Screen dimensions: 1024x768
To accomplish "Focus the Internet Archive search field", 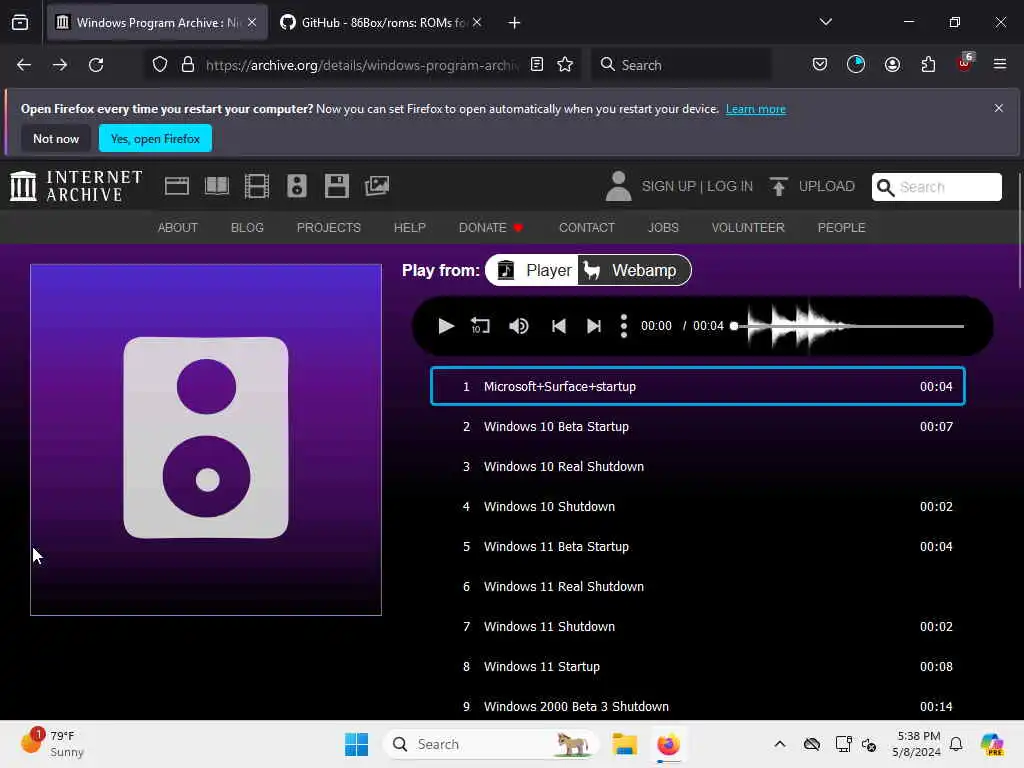I will coord(936,187).
